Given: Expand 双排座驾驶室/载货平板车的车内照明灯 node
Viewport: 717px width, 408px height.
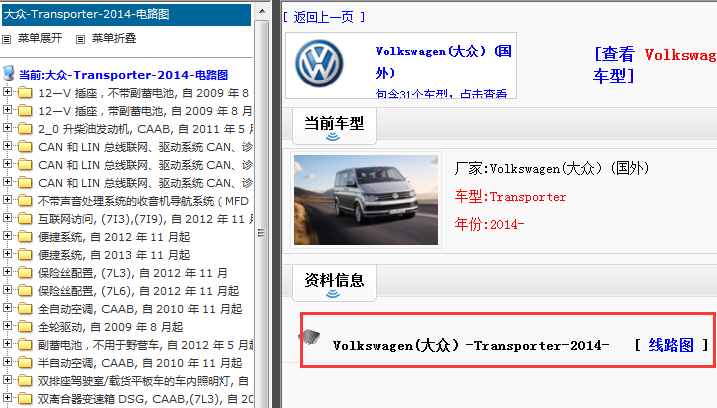Looking at the screenshot, I should click(7, 380).
